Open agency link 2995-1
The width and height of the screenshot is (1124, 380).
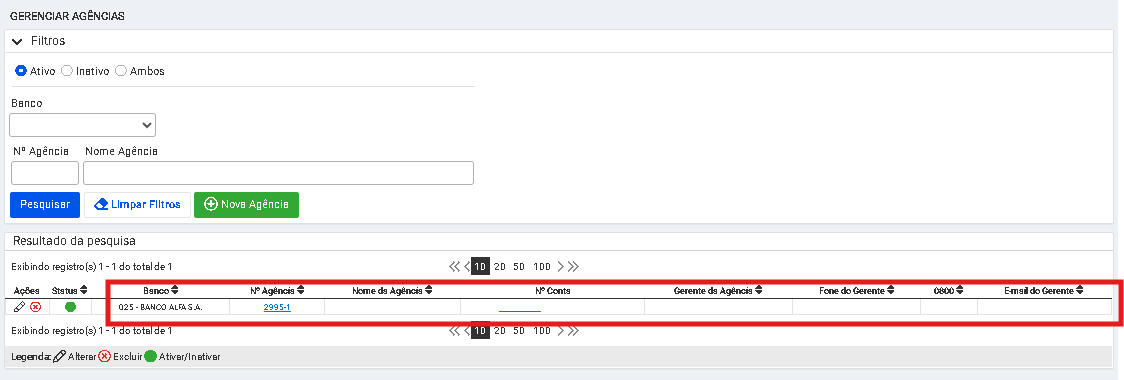point(277,307)
